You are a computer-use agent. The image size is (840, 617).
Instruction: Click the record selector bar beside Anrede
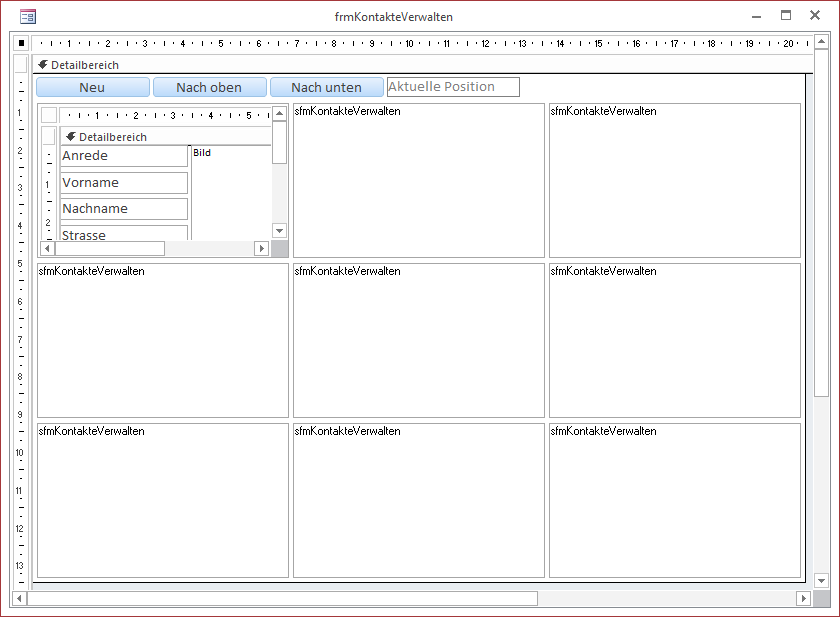pyautogui.click(x=48, y=156)
